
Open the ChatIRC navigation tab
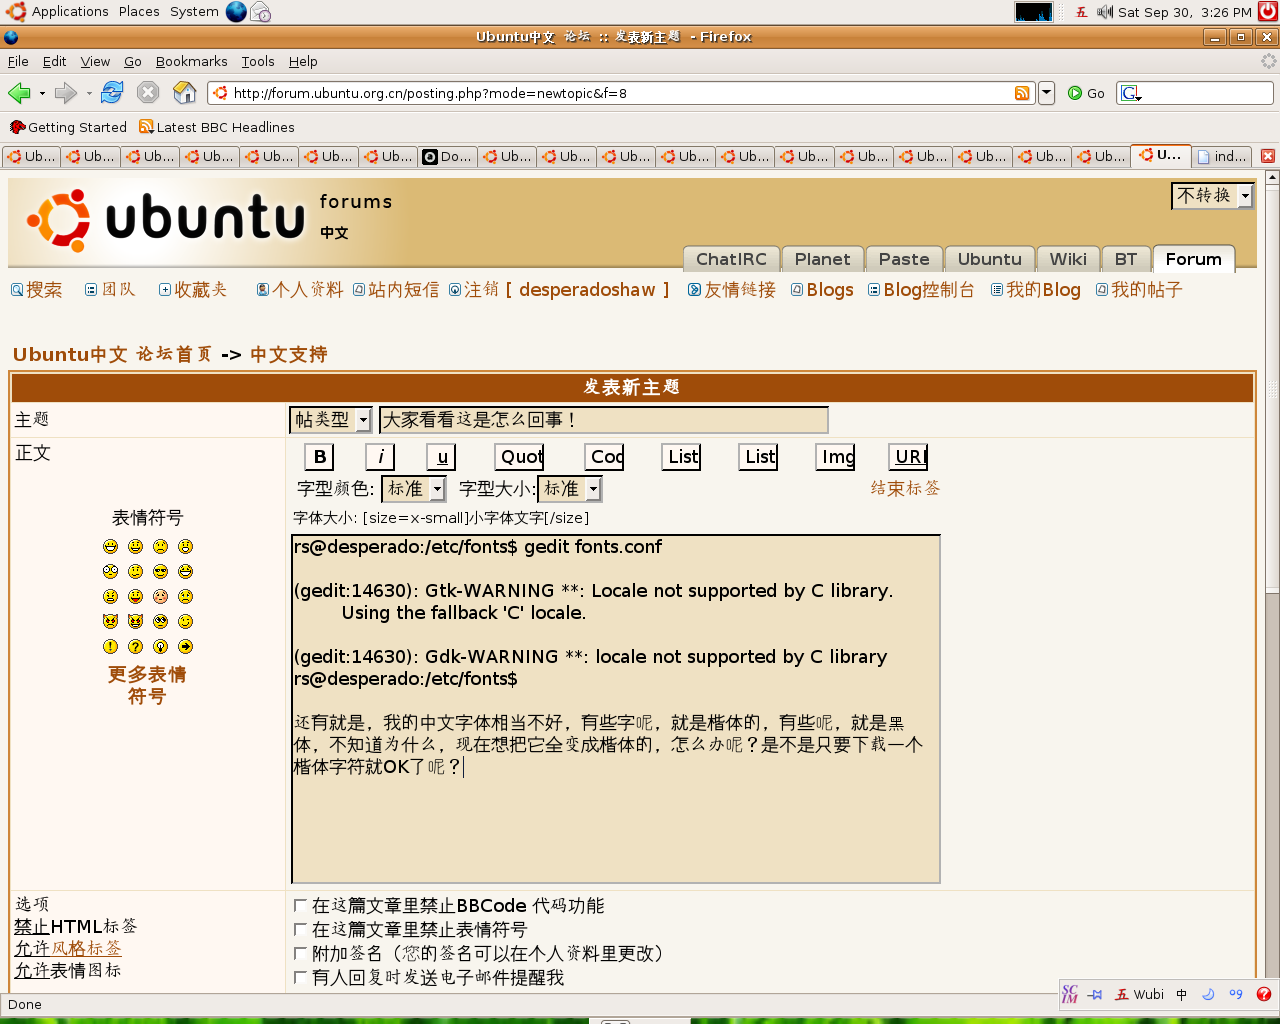731,259
